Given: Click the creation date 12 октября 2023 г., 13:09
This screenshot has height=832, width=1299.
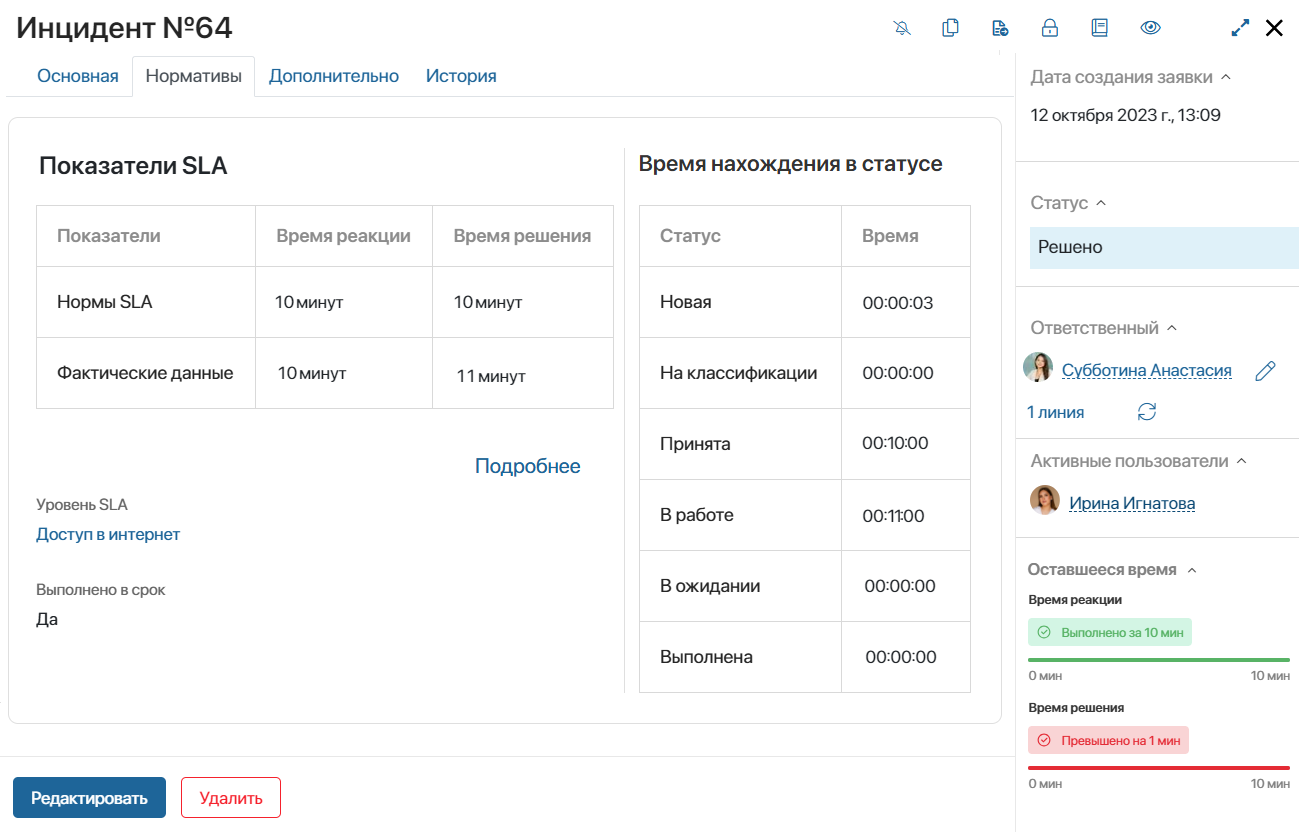Looking at the screenshot, I should pos(1126,115).
